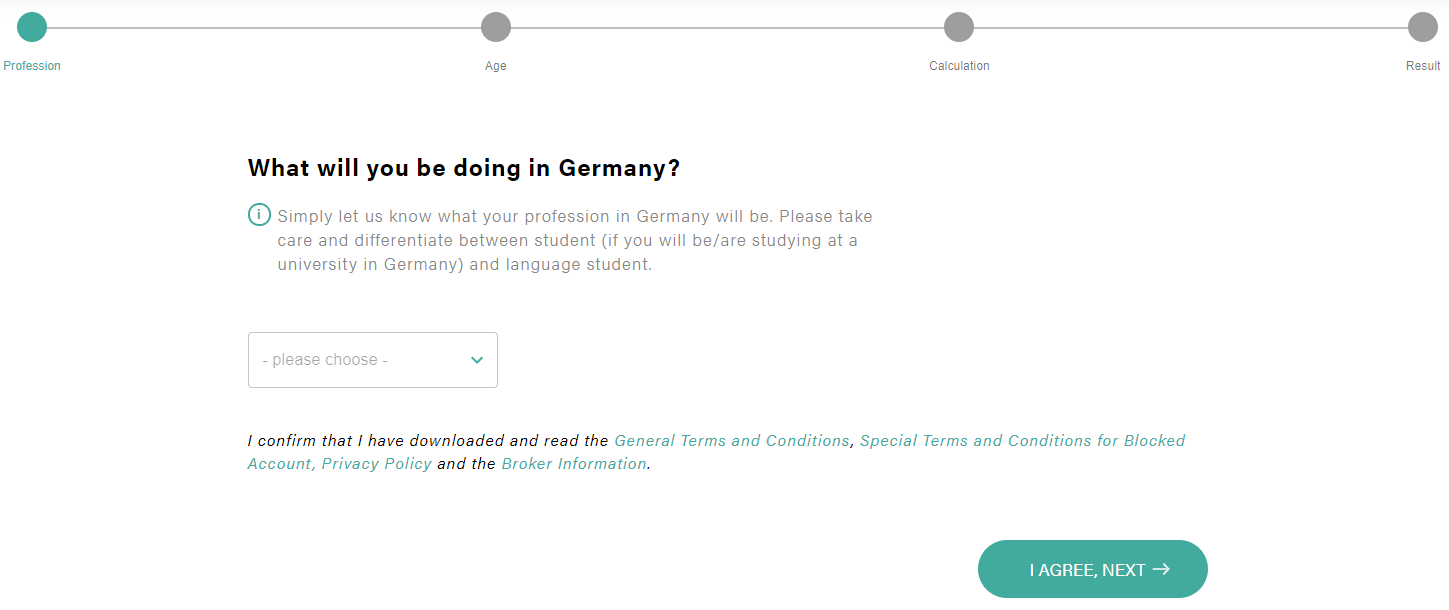
Task: Open the "- please choose -" dropdown
Action: point(373,360)
